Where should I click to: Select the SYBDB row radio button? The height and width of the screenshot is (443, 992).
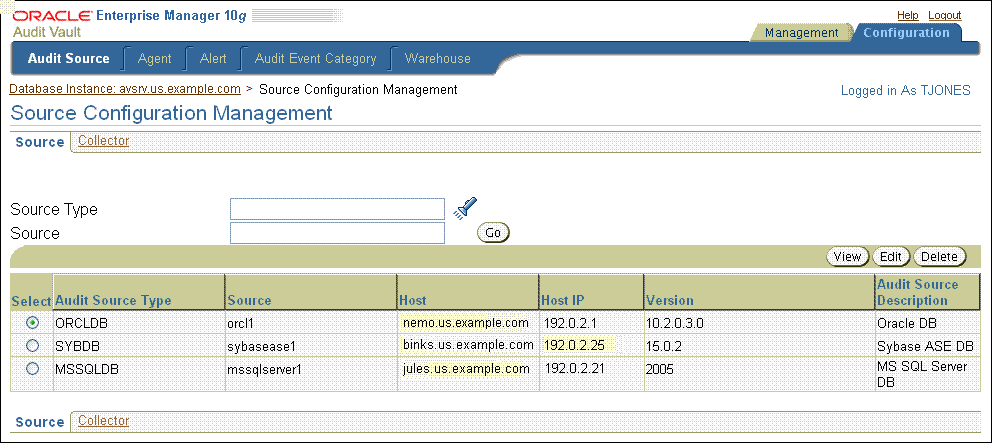[32, 346]
